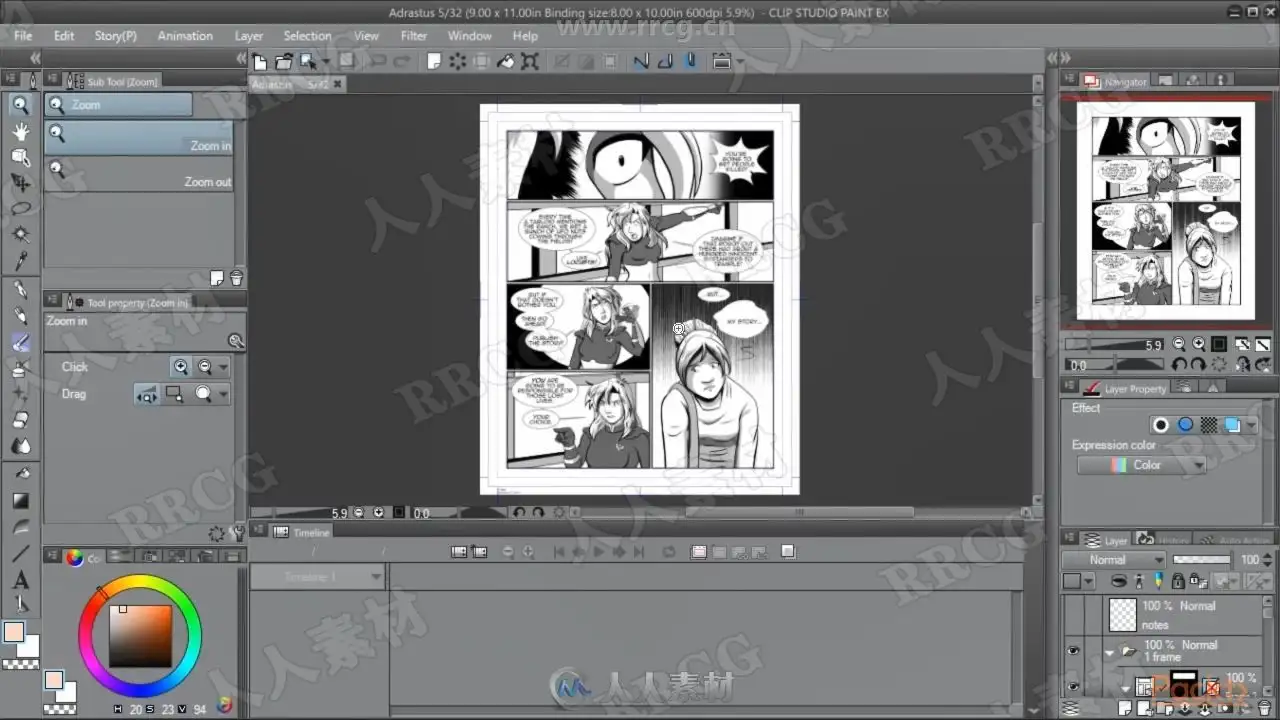
Task: Select the Operation object tool
Action: tap(20, 157)
